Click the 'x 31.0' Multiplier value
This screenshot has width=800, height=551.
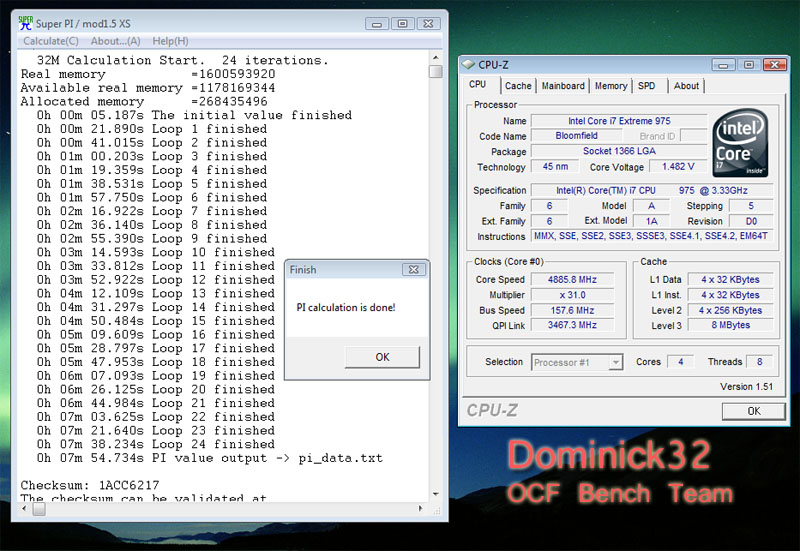pyautogui.click(x=572, y=295)
